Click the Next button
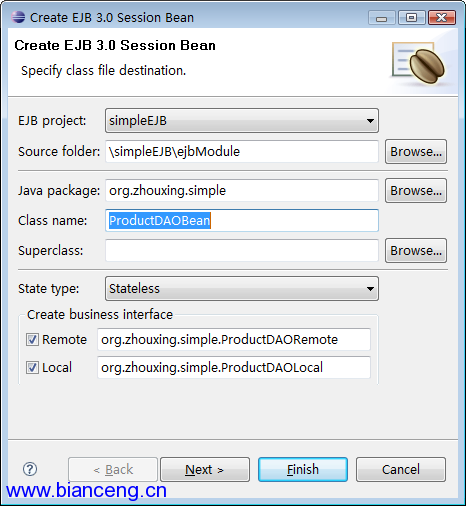Viewport: 466px width, 506px height. (x=205, y=469)
